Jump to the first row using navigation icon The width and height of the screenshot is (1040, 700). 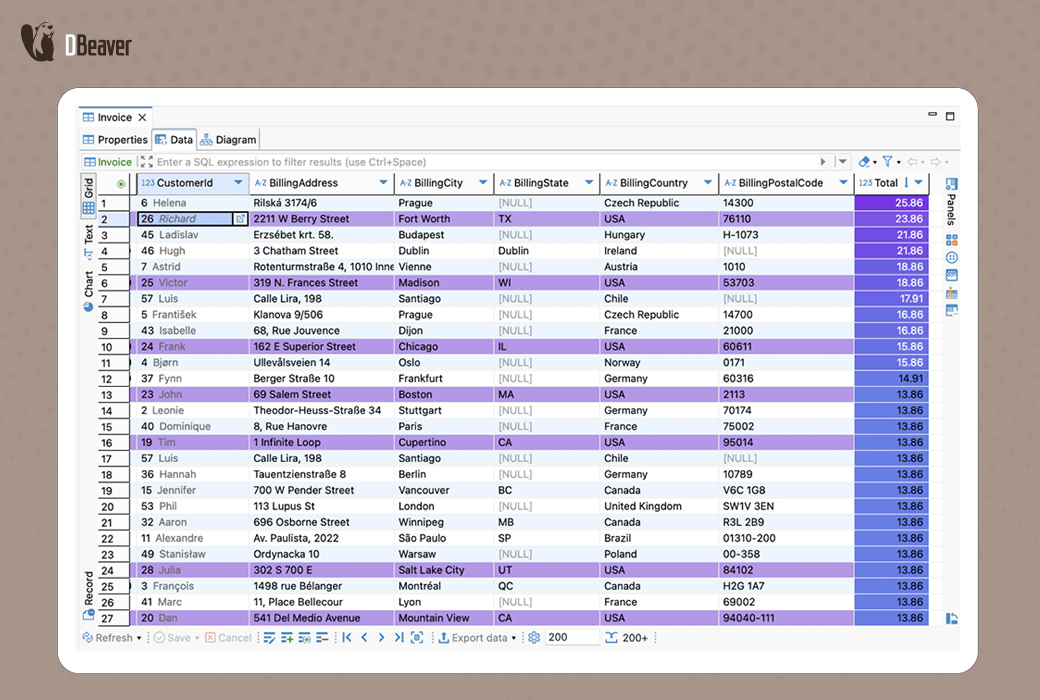click(x=347, y=638)
